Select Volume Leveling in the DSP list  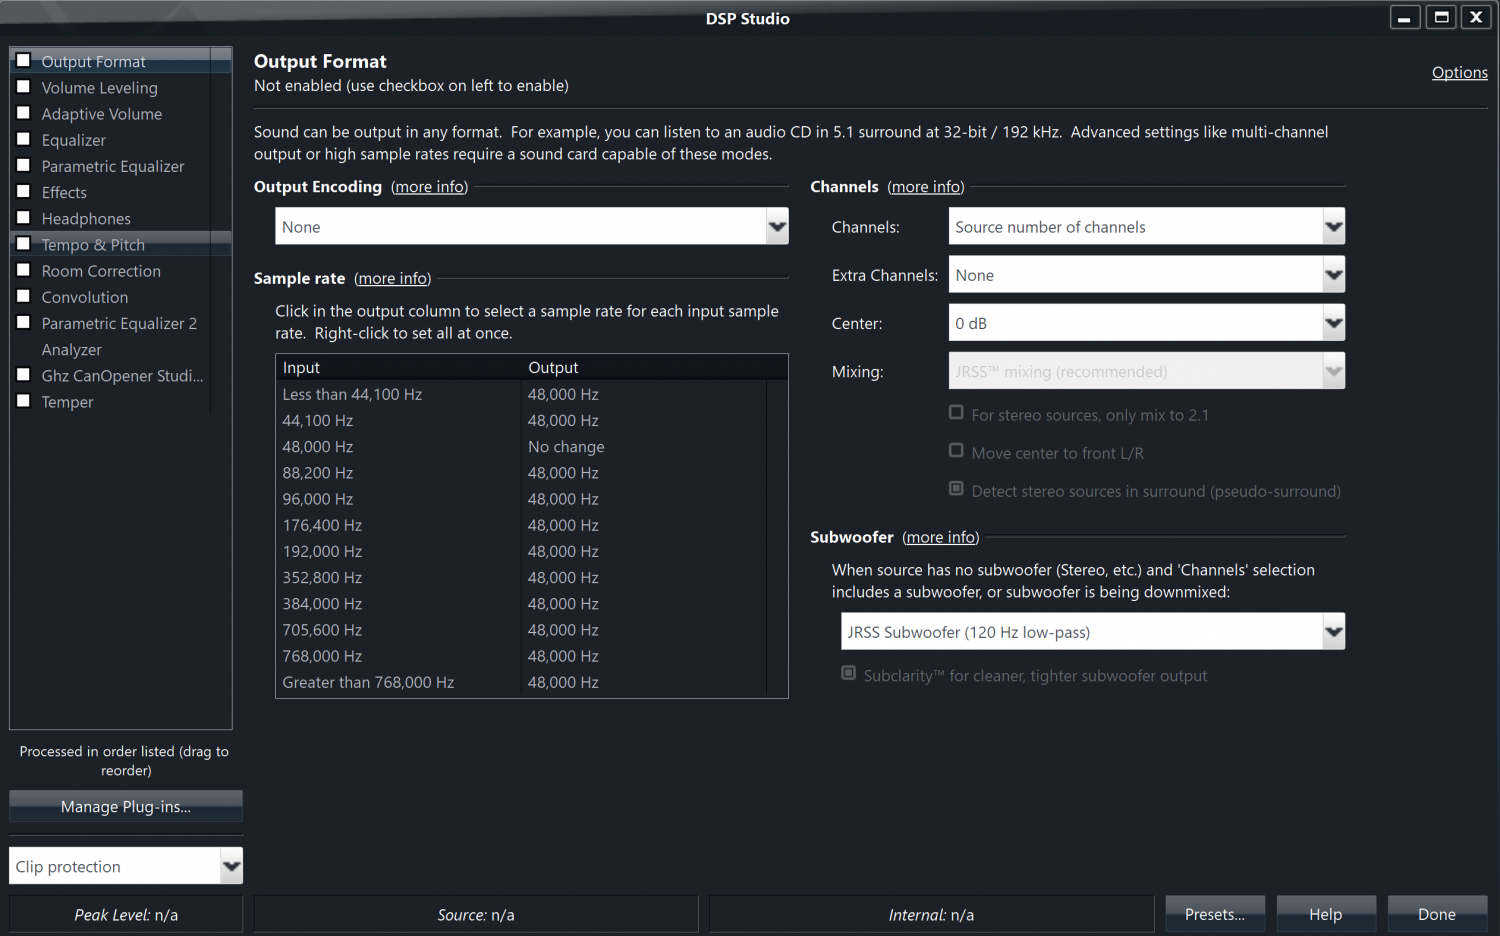tap(99, 88)
